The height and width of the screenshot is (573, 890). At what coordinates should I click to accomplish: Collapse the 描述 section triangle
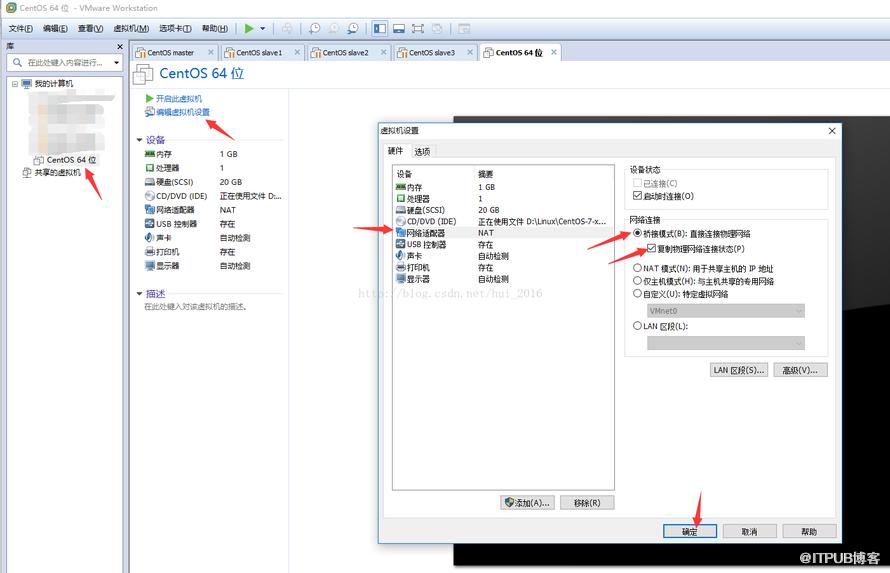pos(139,293)
